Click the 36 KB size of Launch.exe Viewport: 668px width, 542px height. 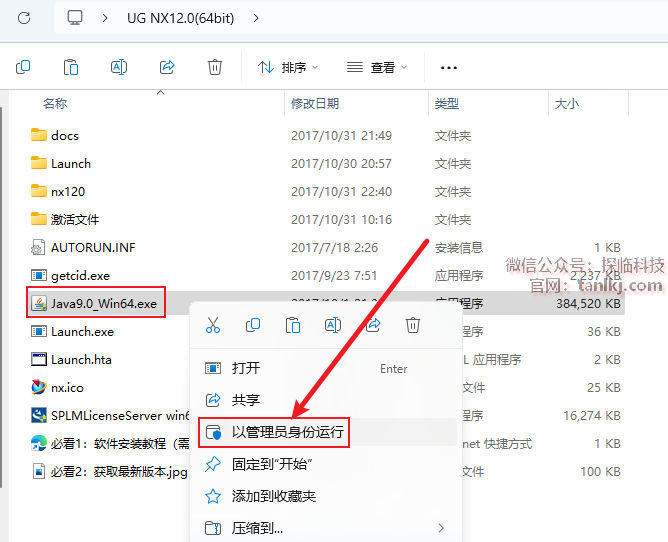[x=604, y=332]
